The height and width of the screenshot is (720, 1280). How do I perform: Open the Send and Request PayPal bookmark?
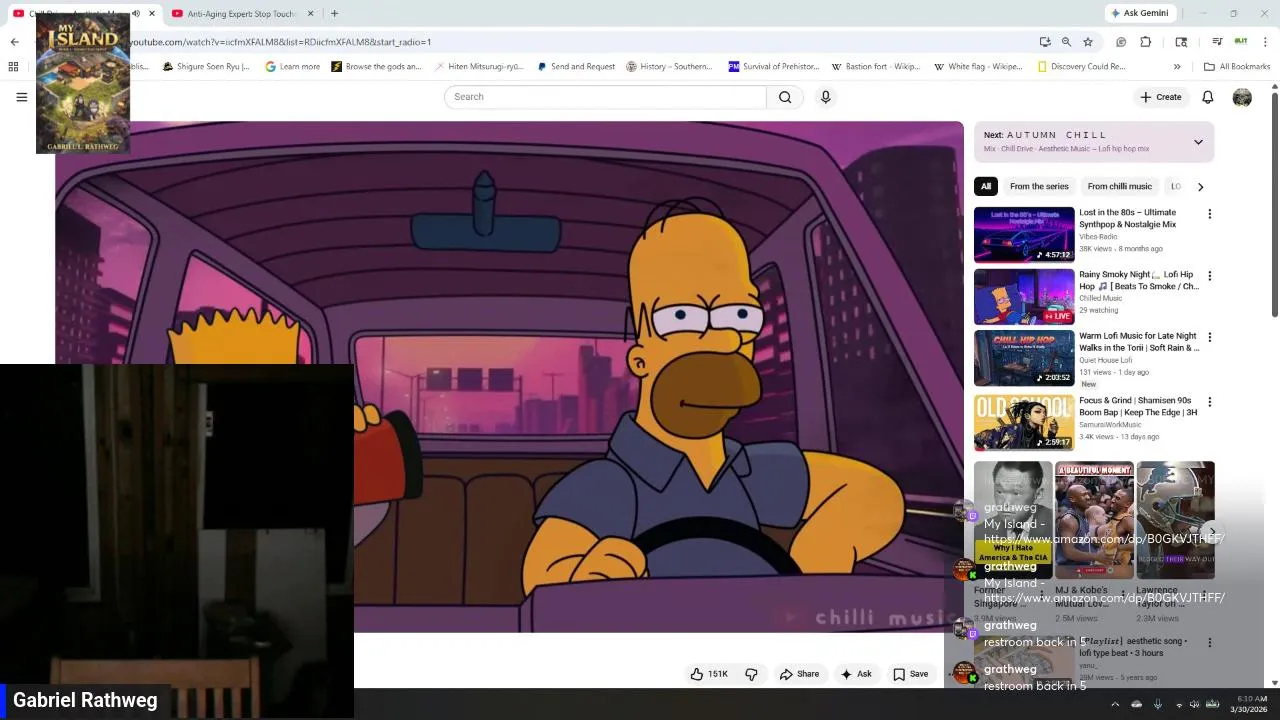[576, 67]
